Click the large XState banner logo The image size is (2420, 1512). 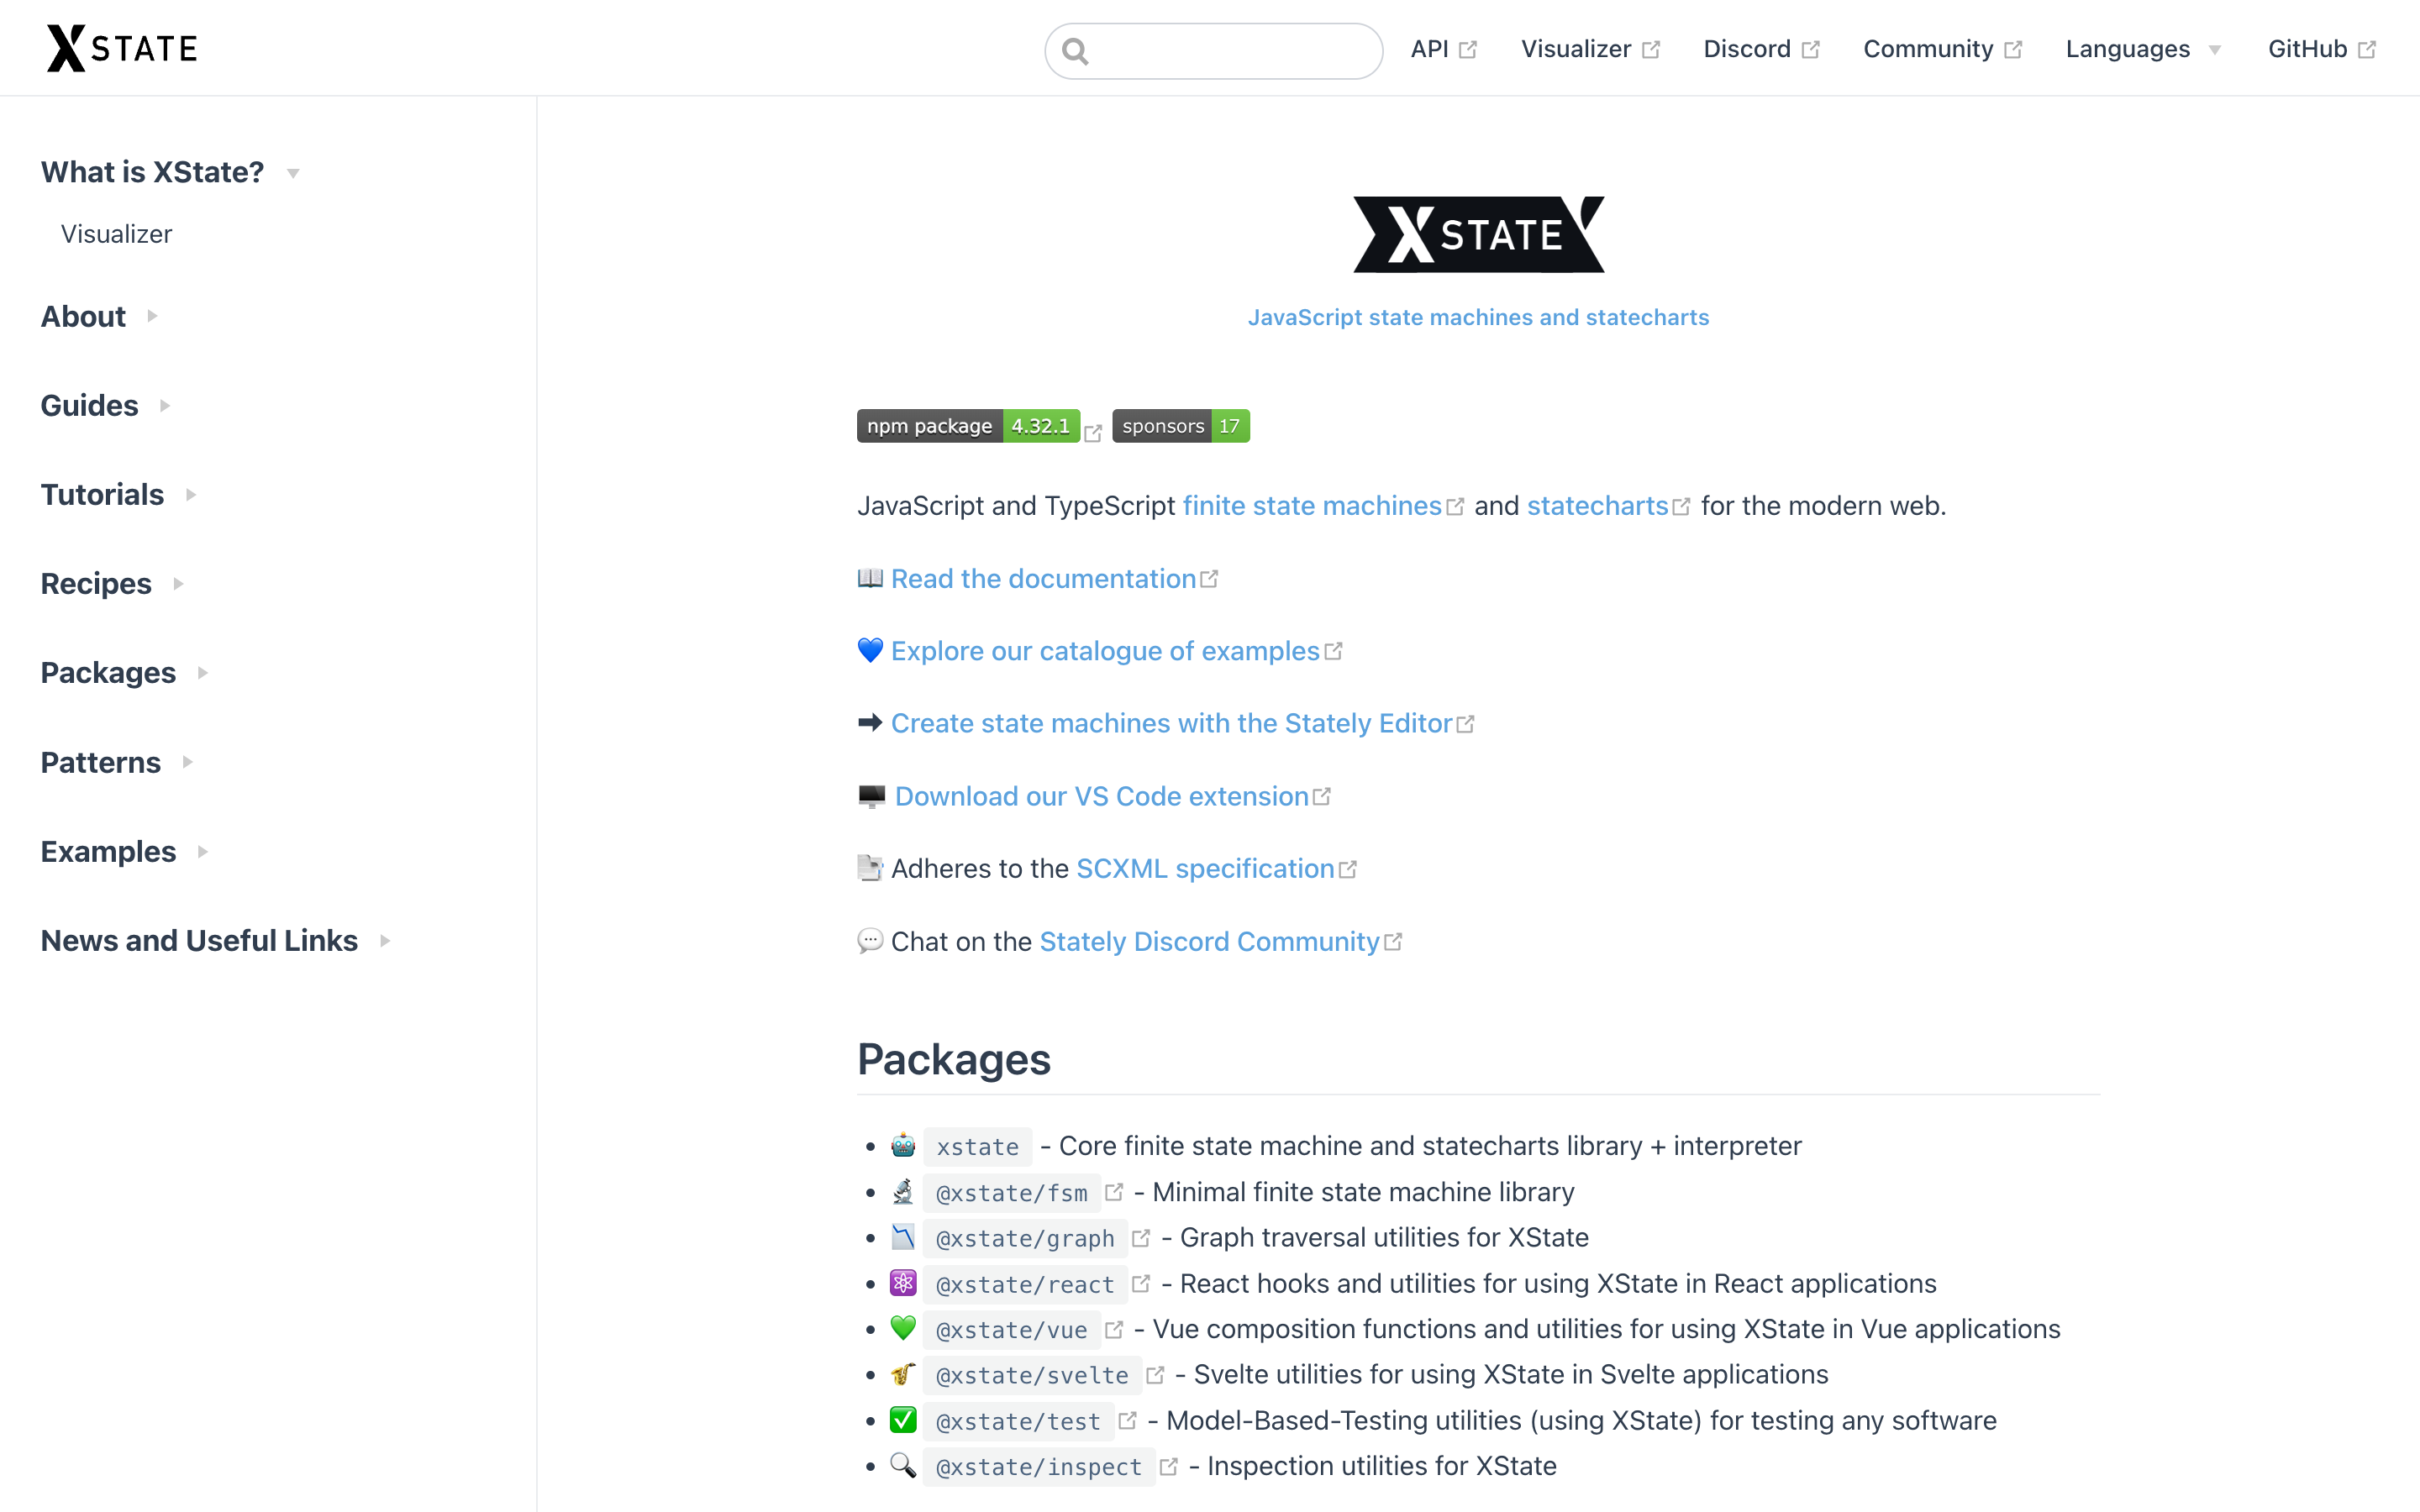[1478, 234]
